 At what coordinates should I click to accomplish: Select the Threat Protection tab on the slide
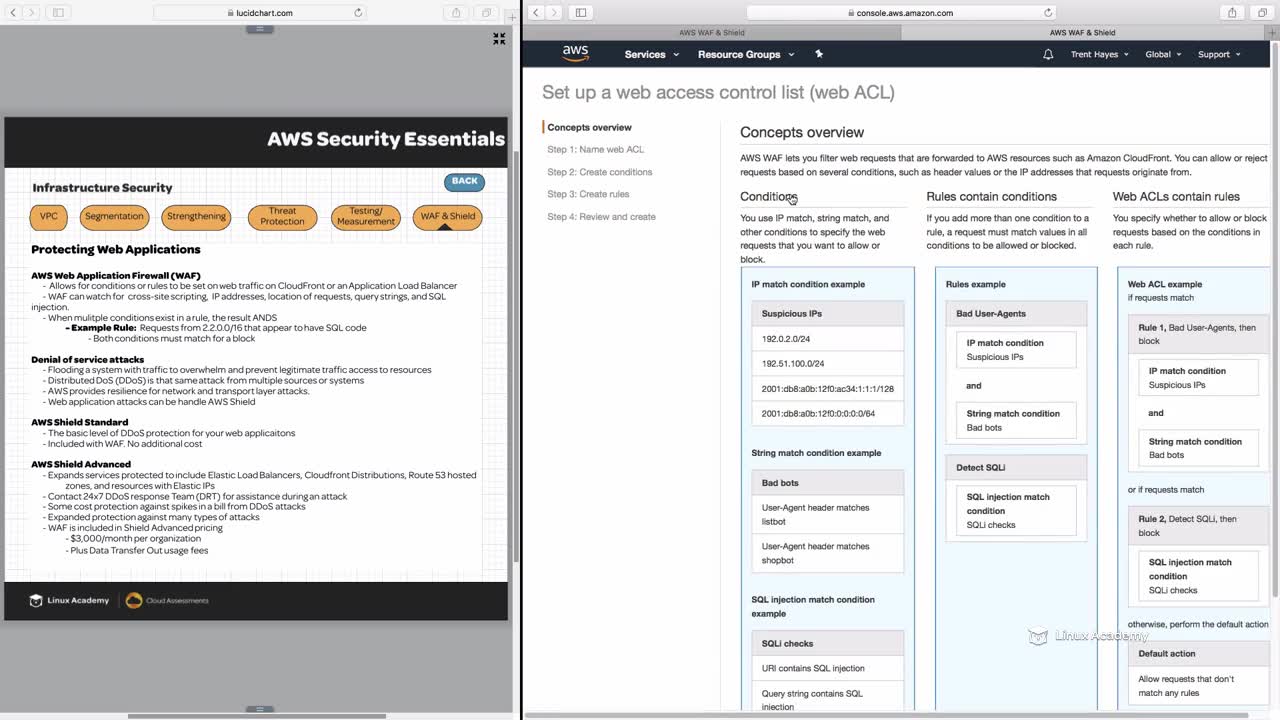282,217
